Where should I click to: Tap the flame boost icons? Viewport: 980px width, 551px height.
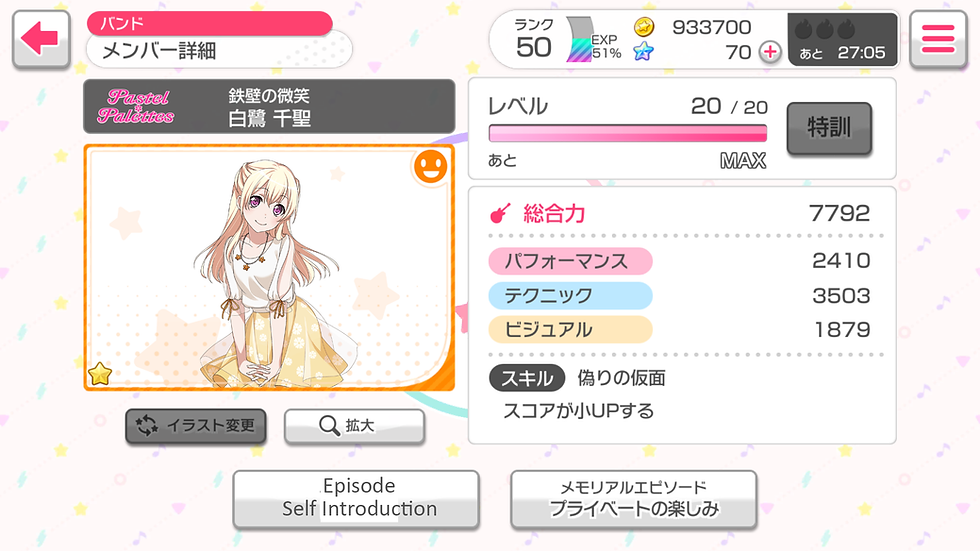pyautogui.click(x=824, y=29)
